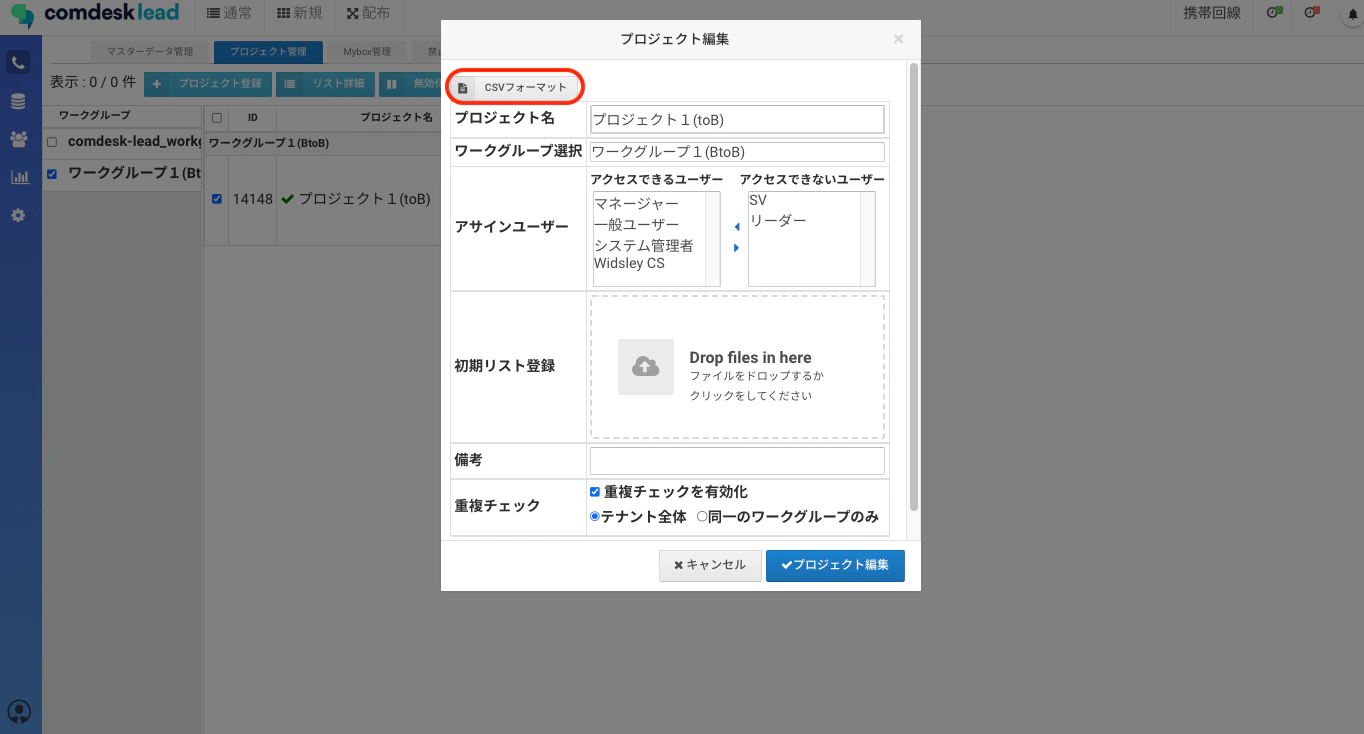Viewport: 1364px width, 734px height.
Task: Click the left arrow to move user to accessible
Action: tap(737, 227)
